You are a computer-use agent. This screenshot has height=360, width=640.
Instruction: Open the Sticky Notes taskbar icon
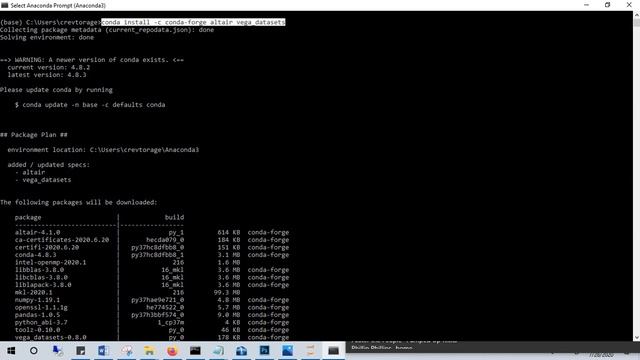80,351
